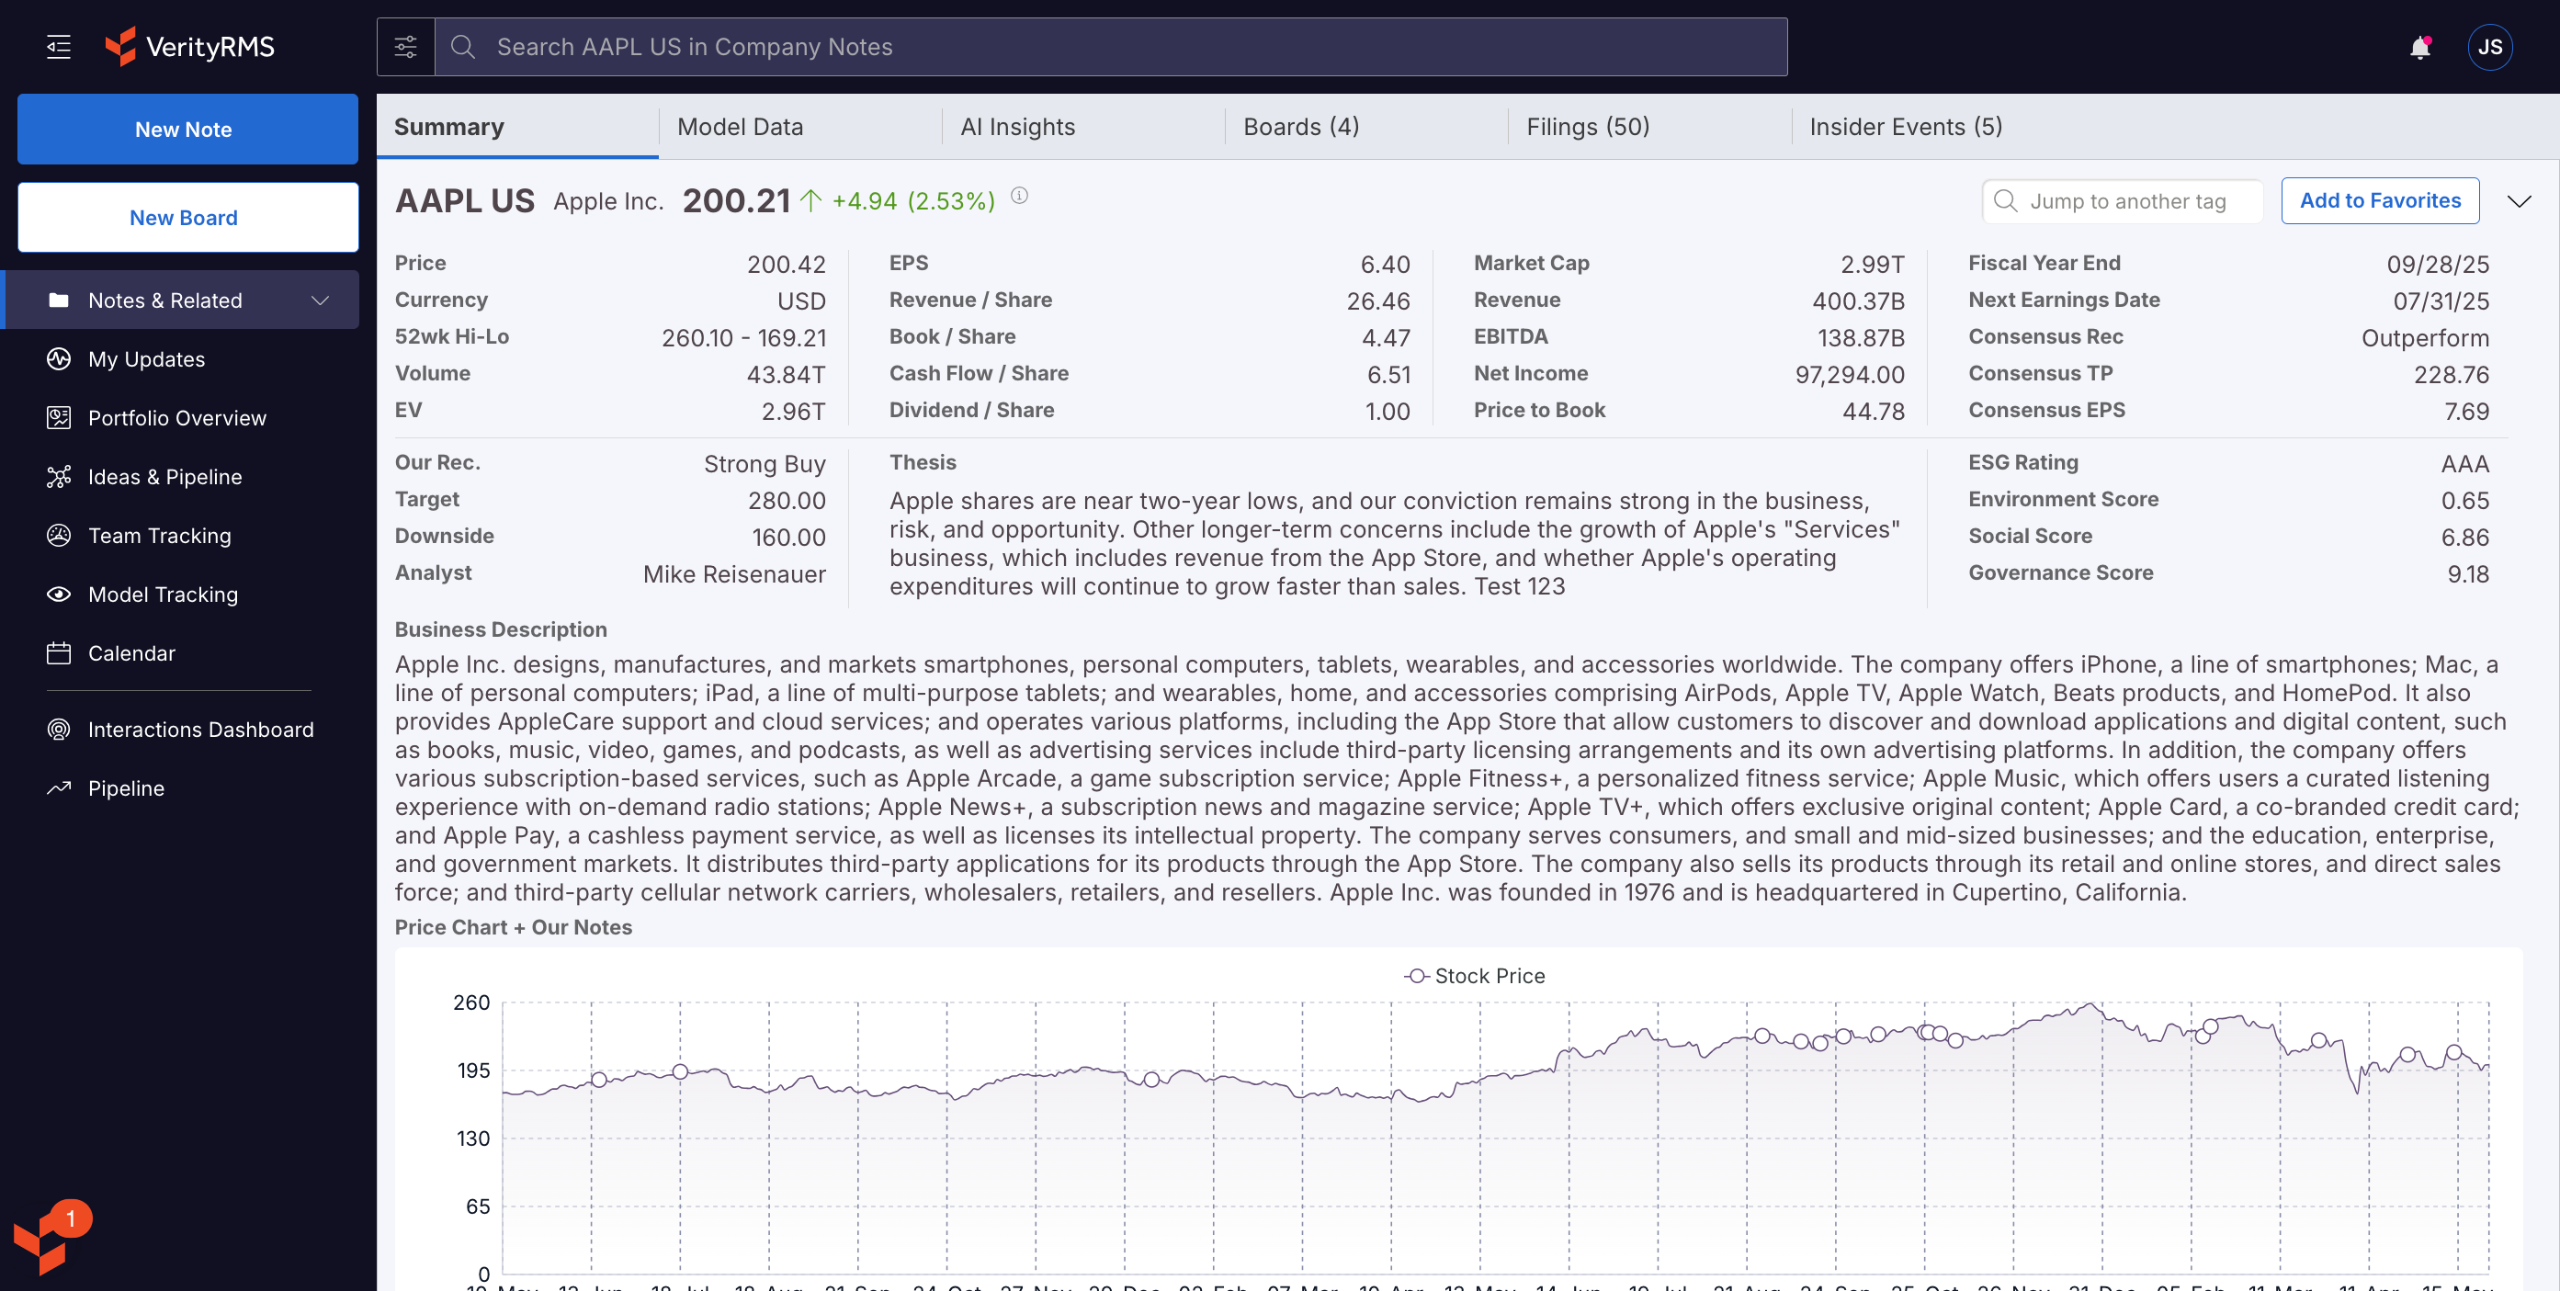Click the New Note button
This screenshot has width=2560, height=1291.
(187, 129)
